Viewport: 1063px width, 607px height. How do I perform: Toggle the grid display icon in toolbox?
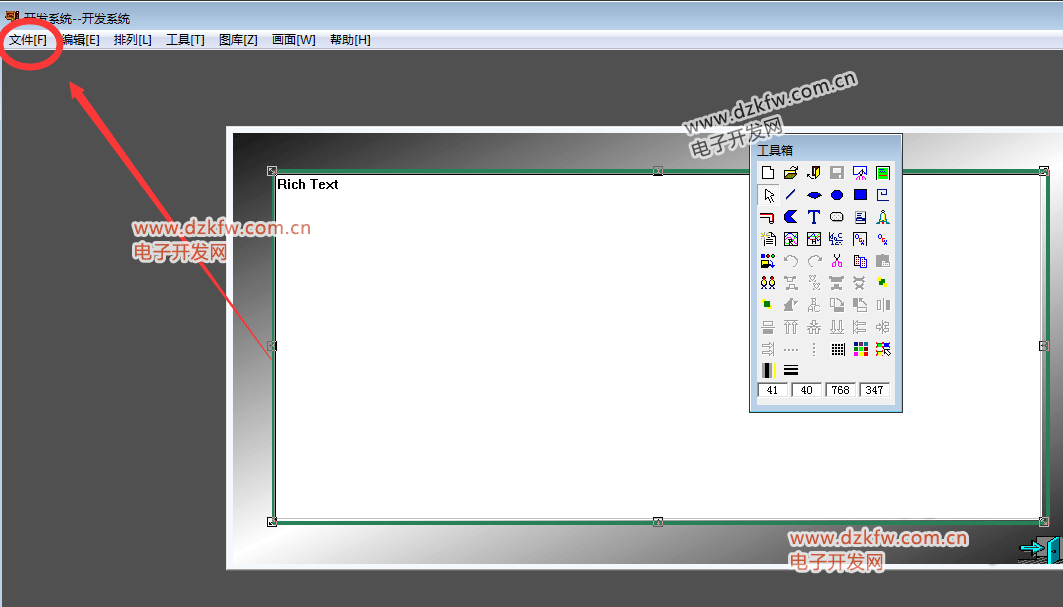point(838,349)
